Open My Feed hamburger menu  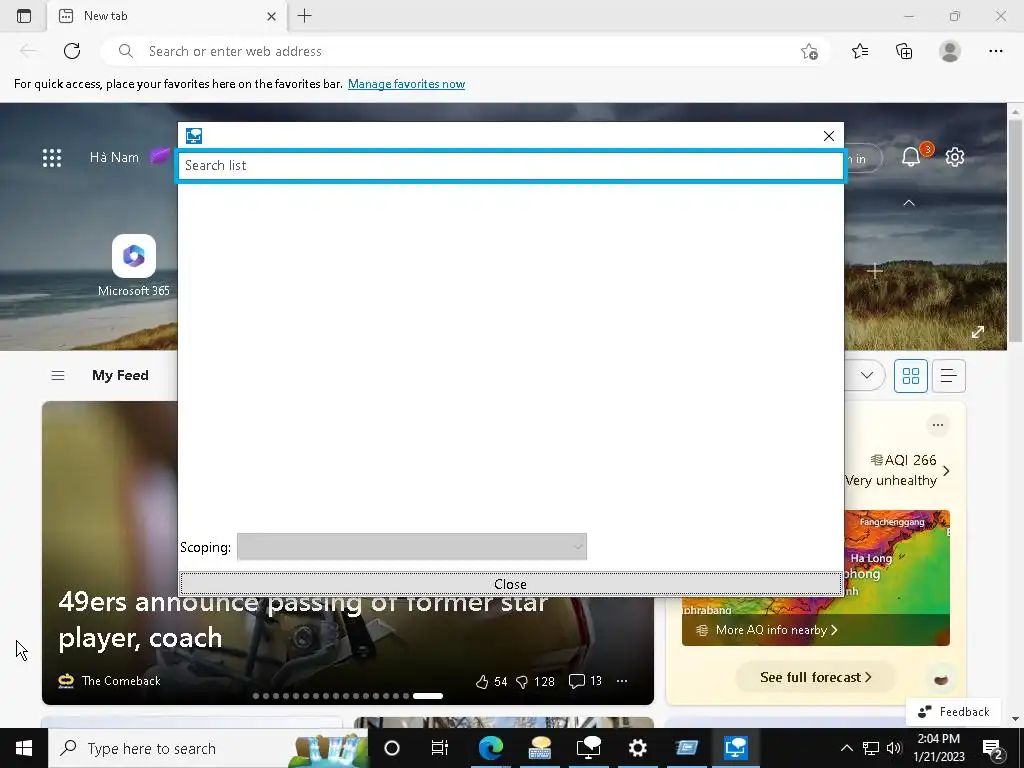pos(57,376)
